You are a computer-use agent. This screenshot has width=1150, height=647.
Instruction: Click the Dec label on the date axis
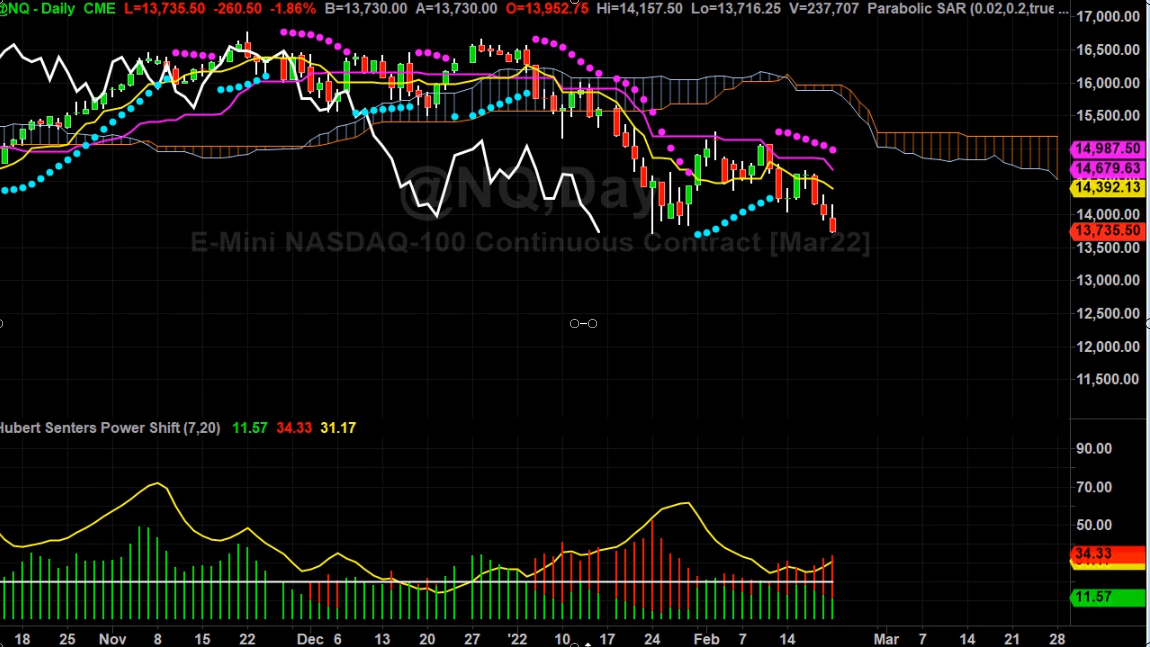[x=310, y=639]
